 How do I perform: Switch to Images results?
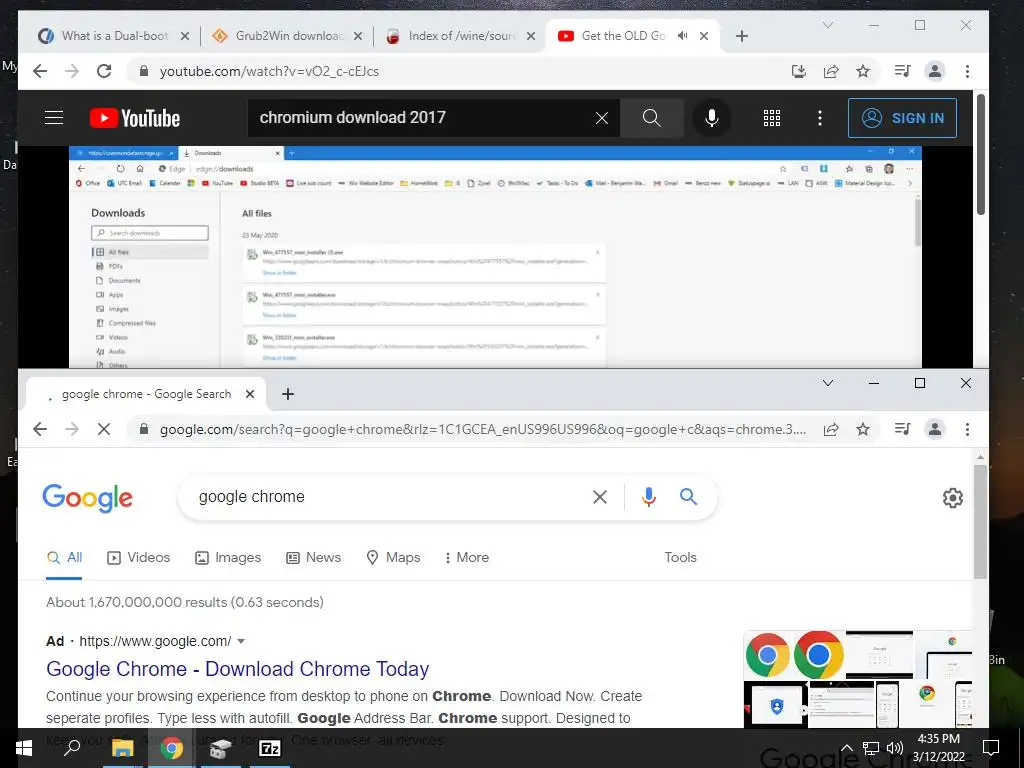(228, 558)
